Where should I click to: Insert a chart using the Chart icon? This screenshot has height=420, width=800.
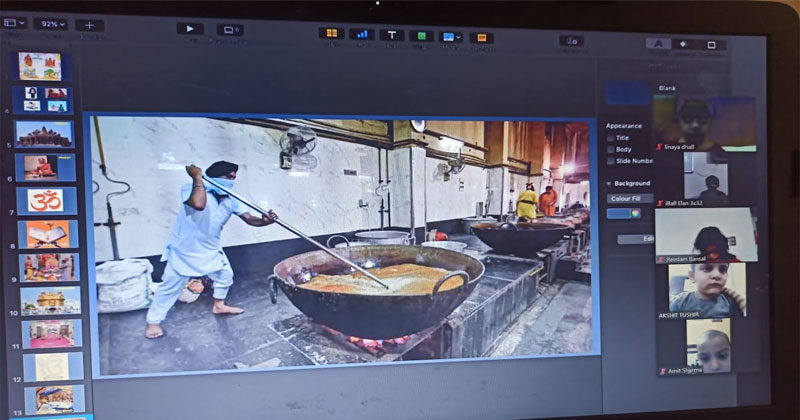tap(361, 35)
